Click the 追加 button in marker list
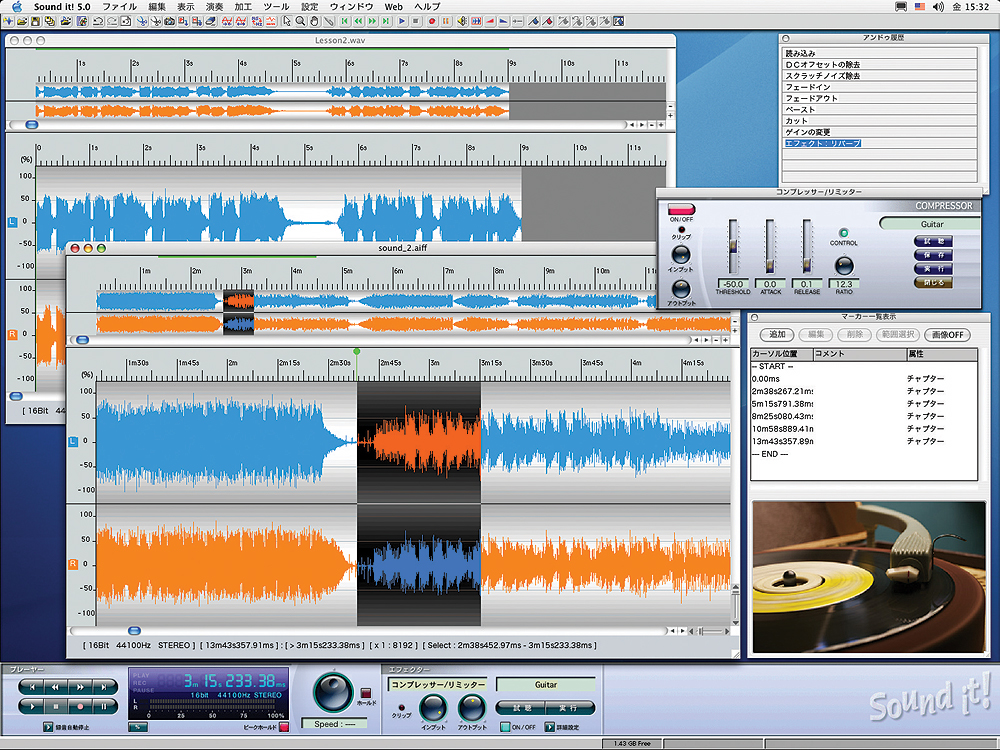Image resolution: width=1000 pixels, height=750 pixels. pyautogui.click(x=777, y=334)
